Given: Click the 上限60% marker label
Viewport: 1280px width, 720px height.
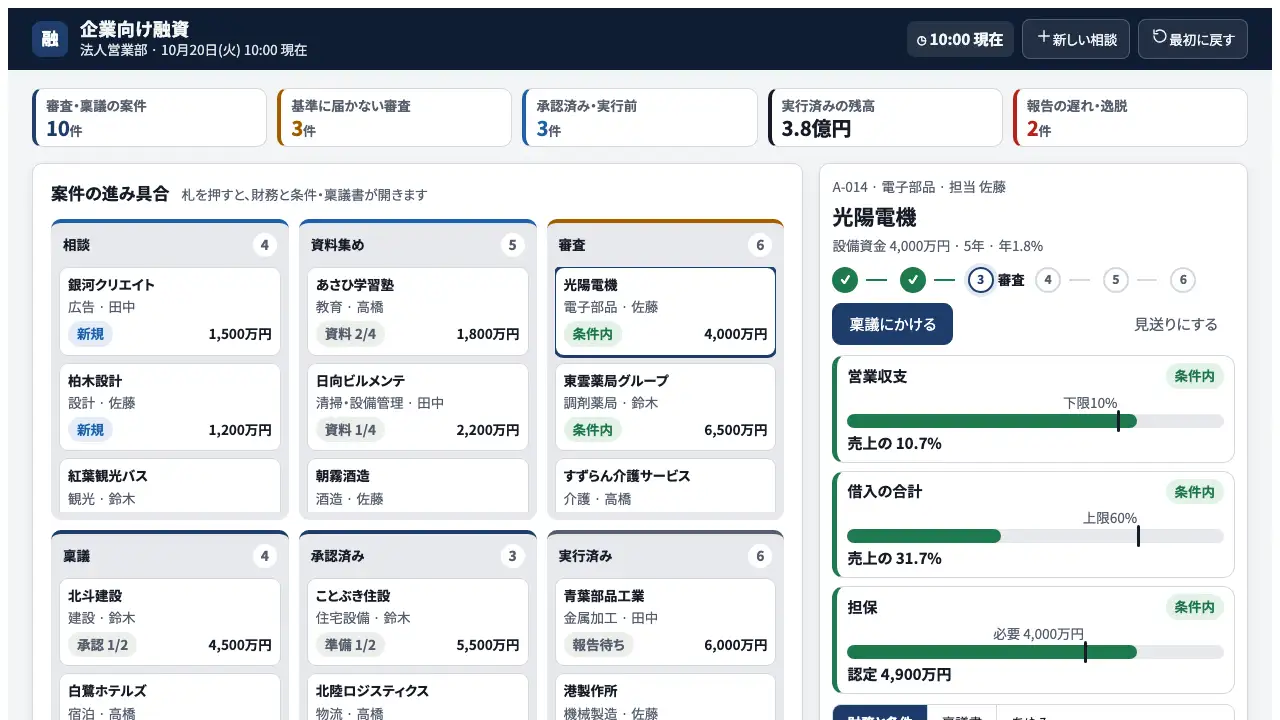Looking at the screenshot, I should (x=1110, y=518).
